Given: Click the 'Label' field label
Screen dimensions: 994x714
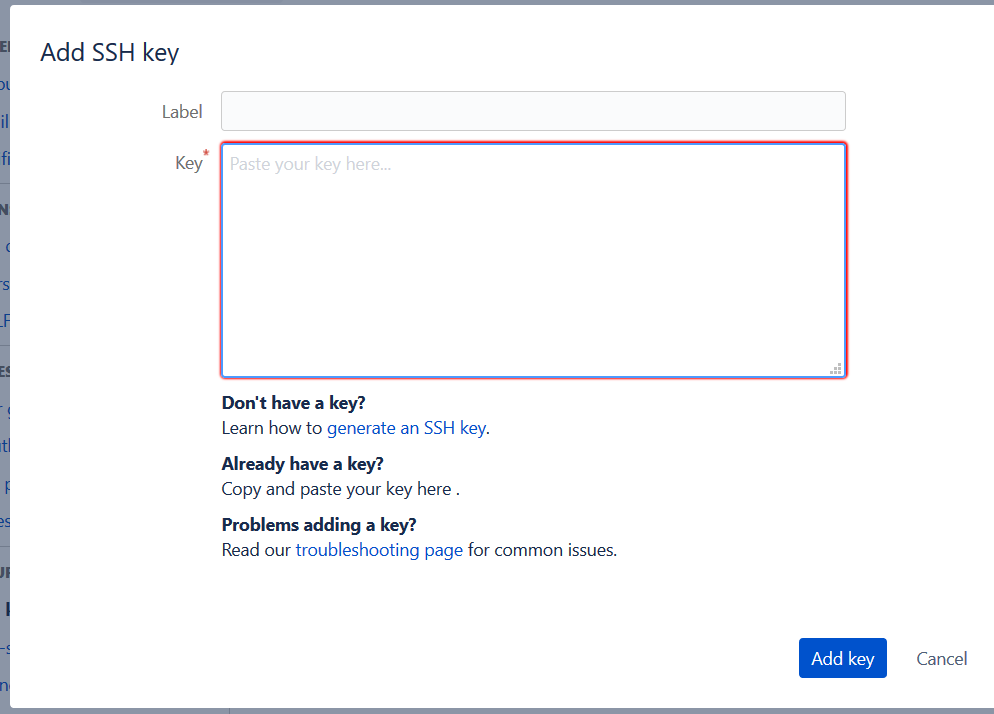Looking at the screenshot, I should pyautogui.click(x=182, y=112).
